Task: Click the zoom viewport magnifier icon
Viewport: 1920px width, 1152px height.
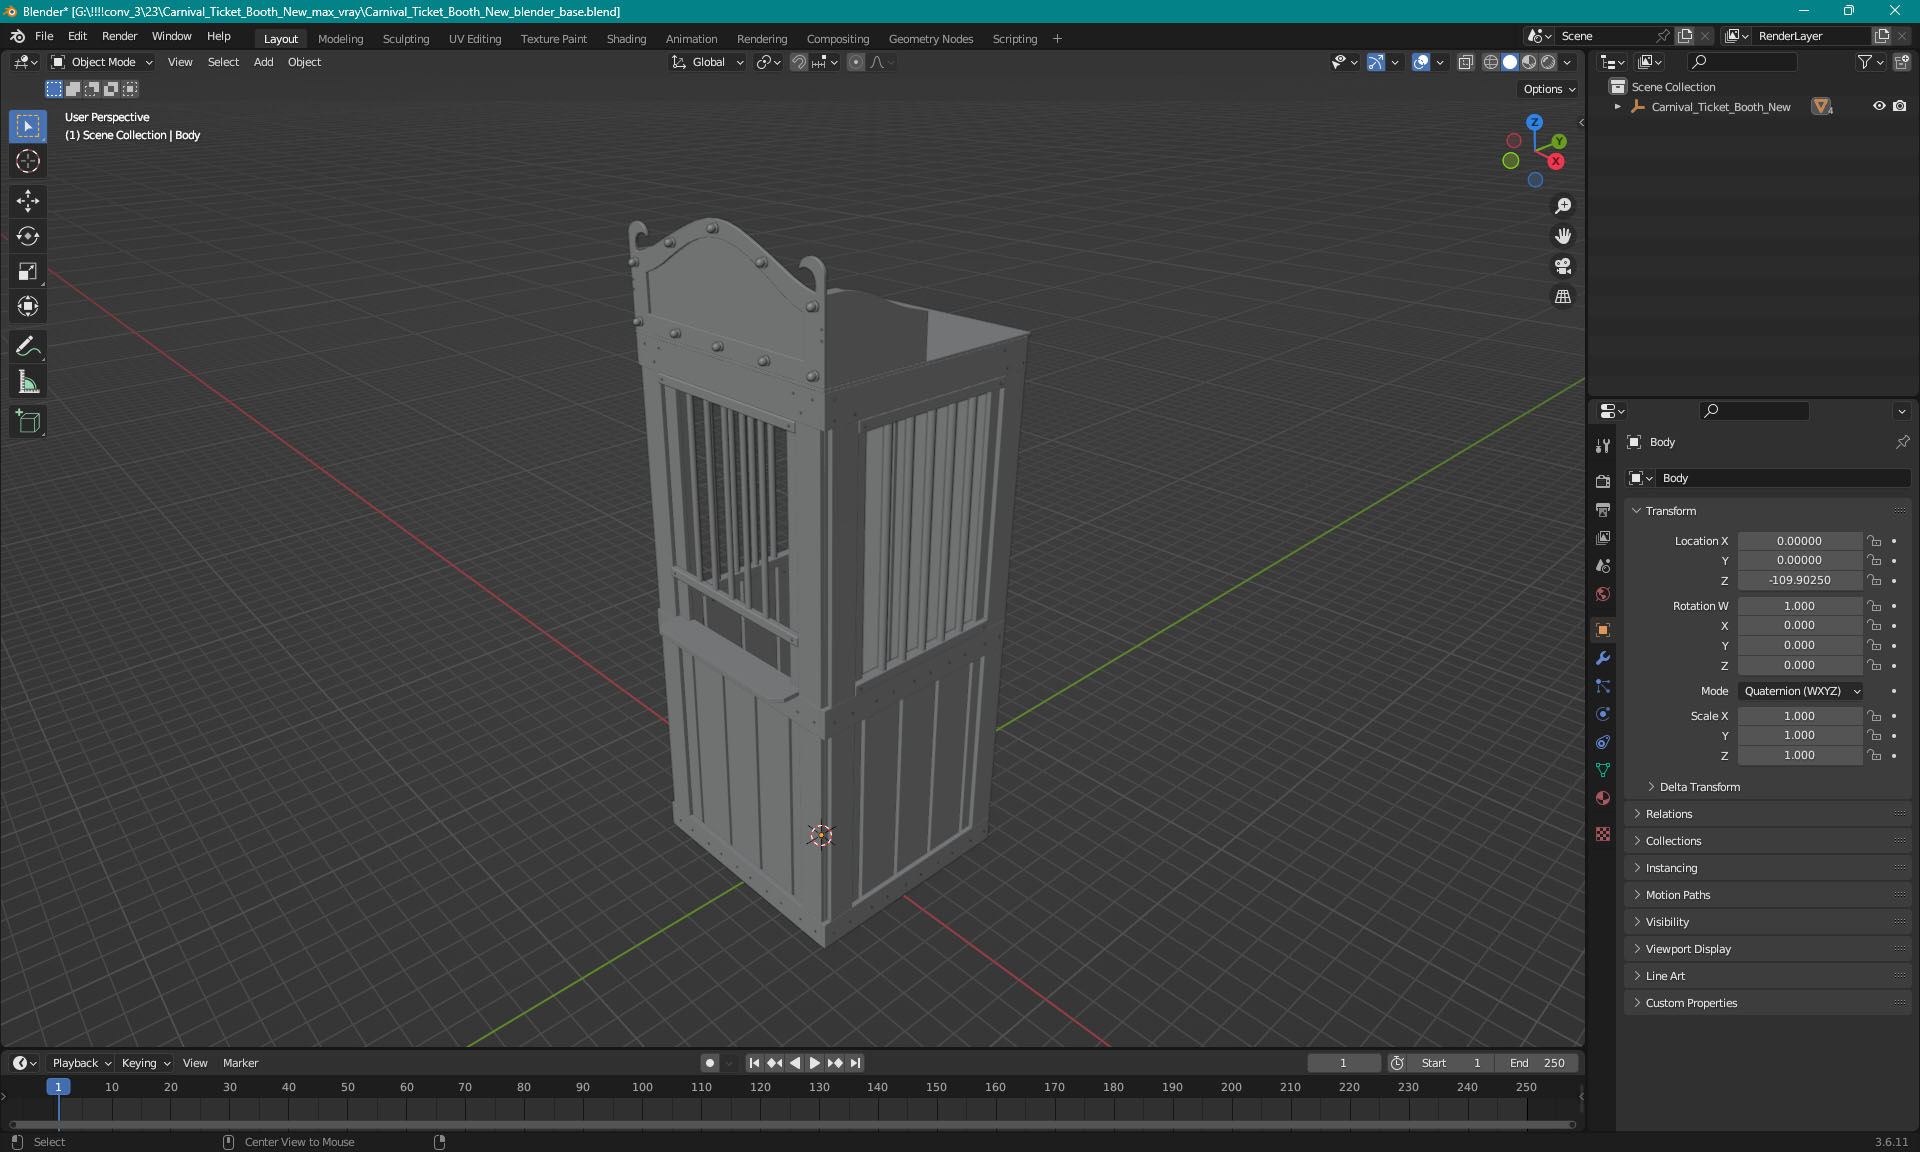Action: [1563, 206]
